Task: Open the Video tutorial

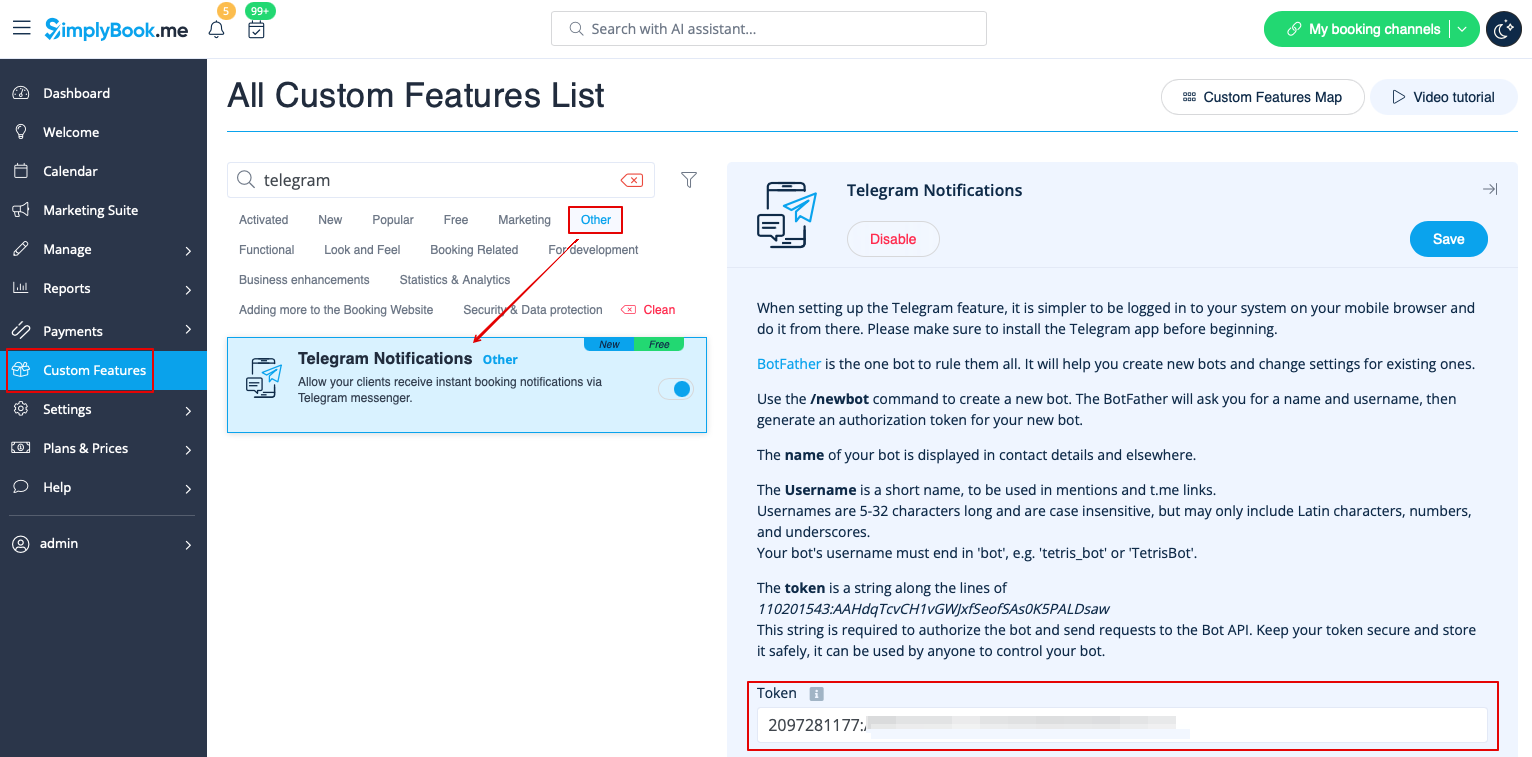Action: [1443, 97]
